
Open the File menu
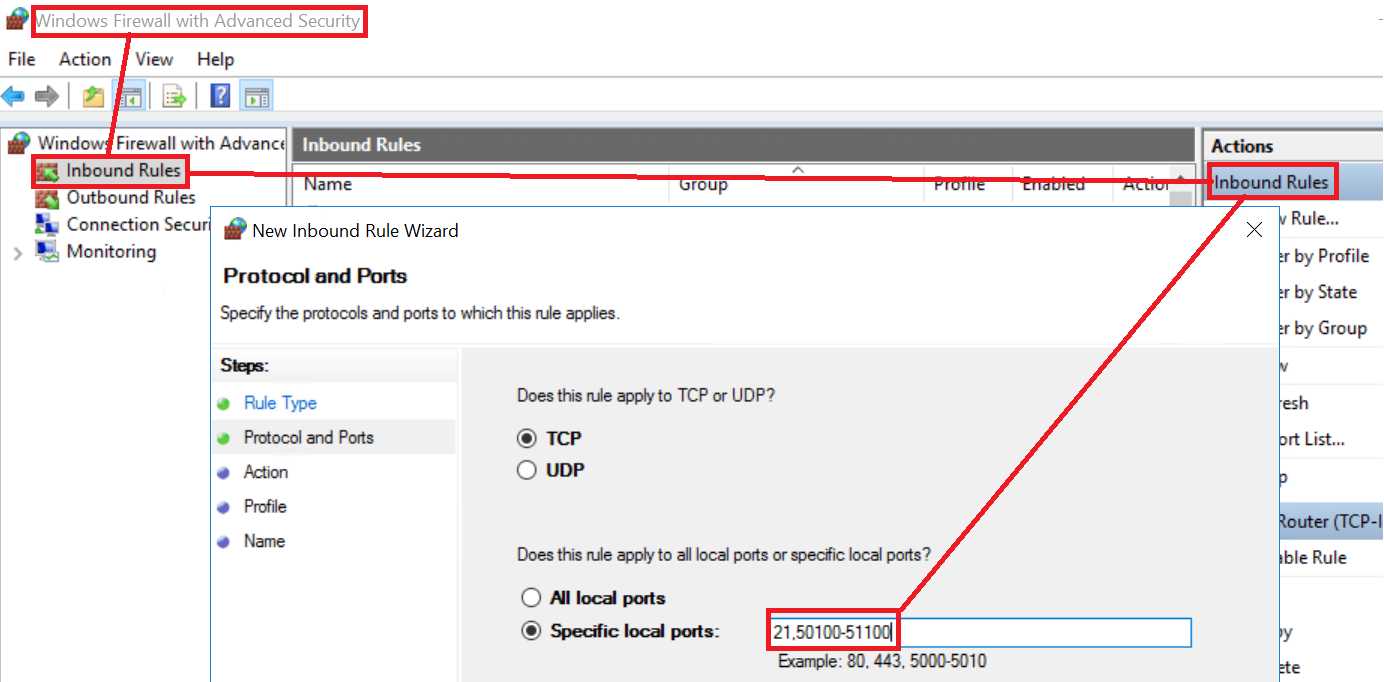click(x=21, y=60)
